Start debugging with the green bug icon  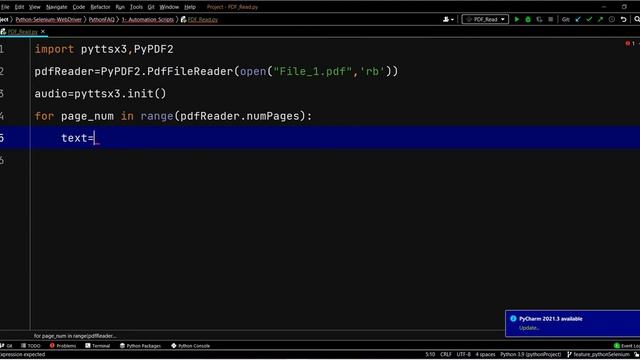coord(528,19)
